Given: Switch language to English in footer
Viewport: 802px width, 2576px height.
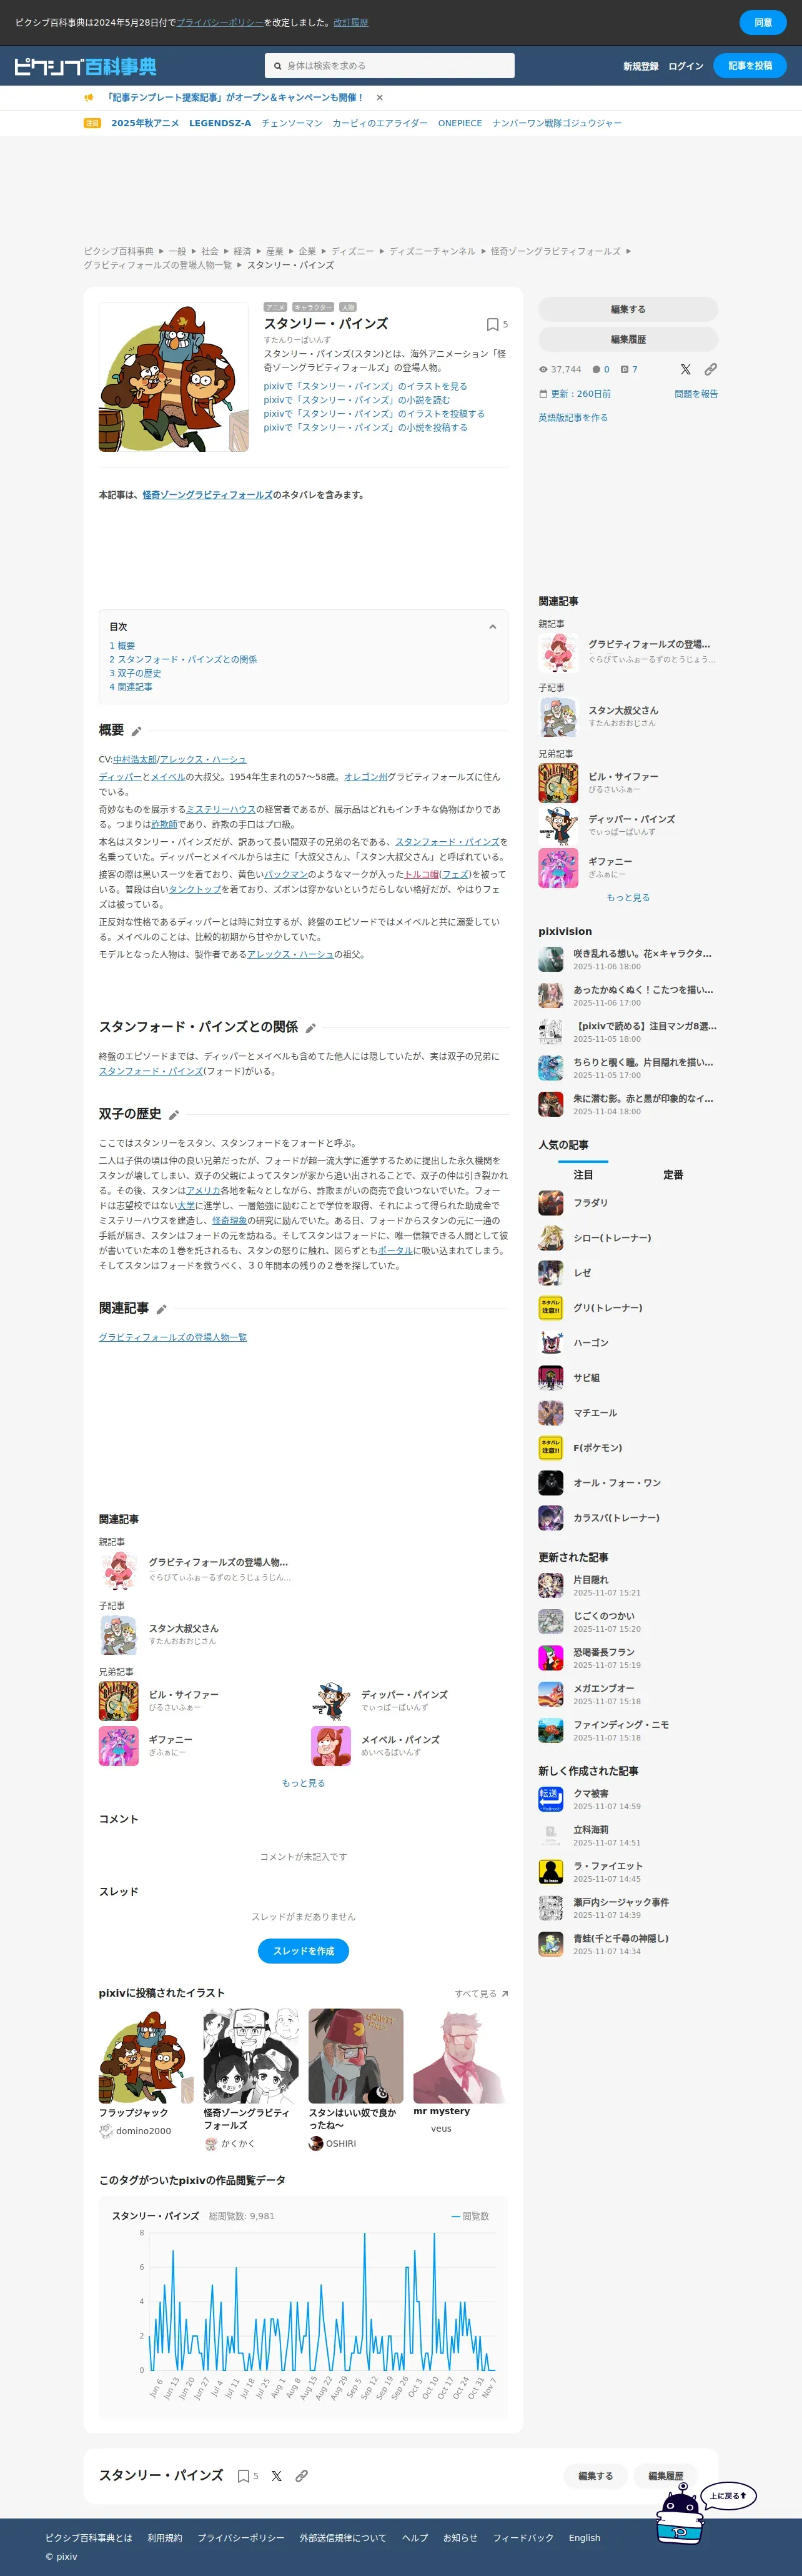Looking at the screenshot, I should [x=585, y=2537].
